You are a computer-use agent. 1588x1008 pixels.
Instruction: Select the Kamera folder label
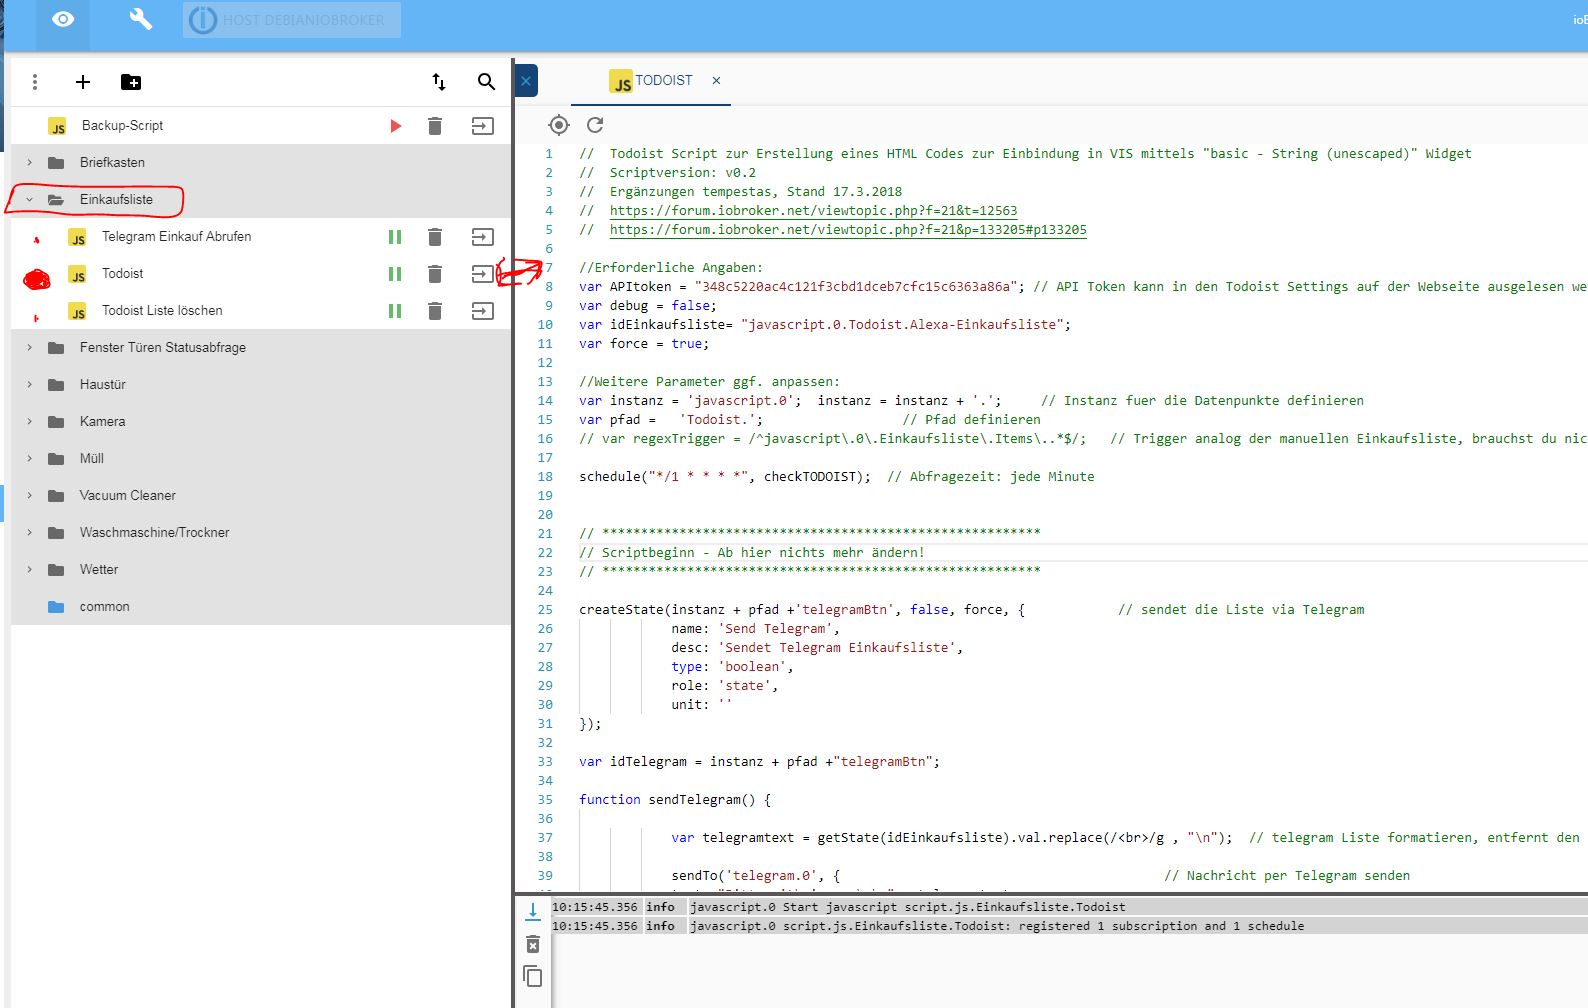[x=102, y=421]
